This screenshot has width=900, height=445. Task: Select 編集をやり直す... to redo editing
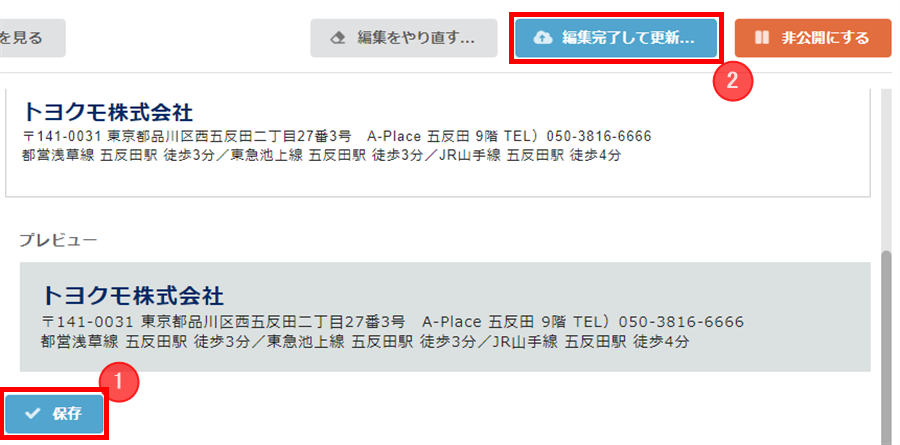click(404, 38)
